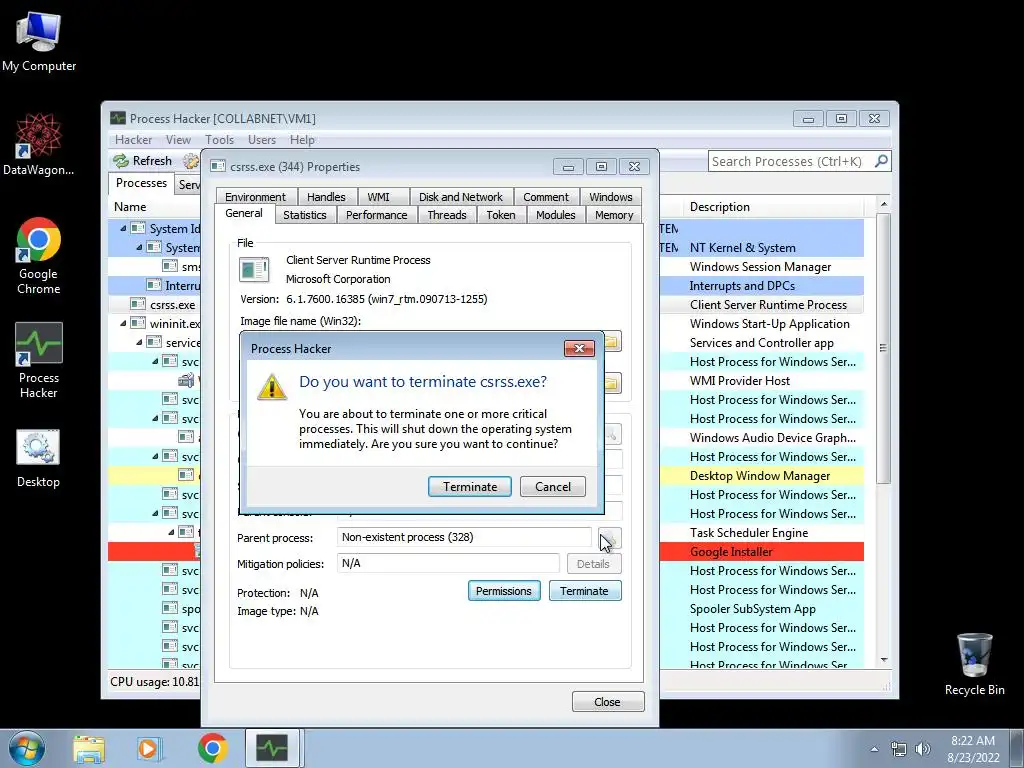Screen dimensions: 1024x768
Task: Open Chrome from the taskbar
Action: click(212, 748)
